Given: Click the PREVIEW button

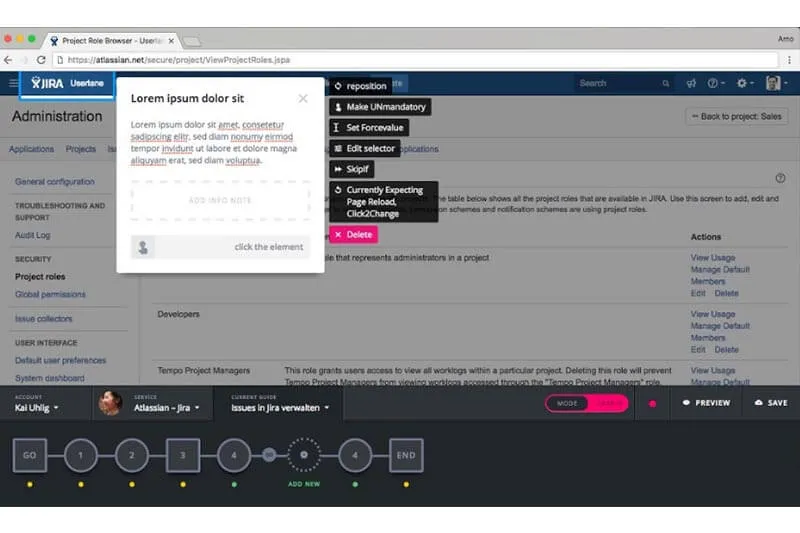Looking at the screenshot, I should [x=706, y=403].
